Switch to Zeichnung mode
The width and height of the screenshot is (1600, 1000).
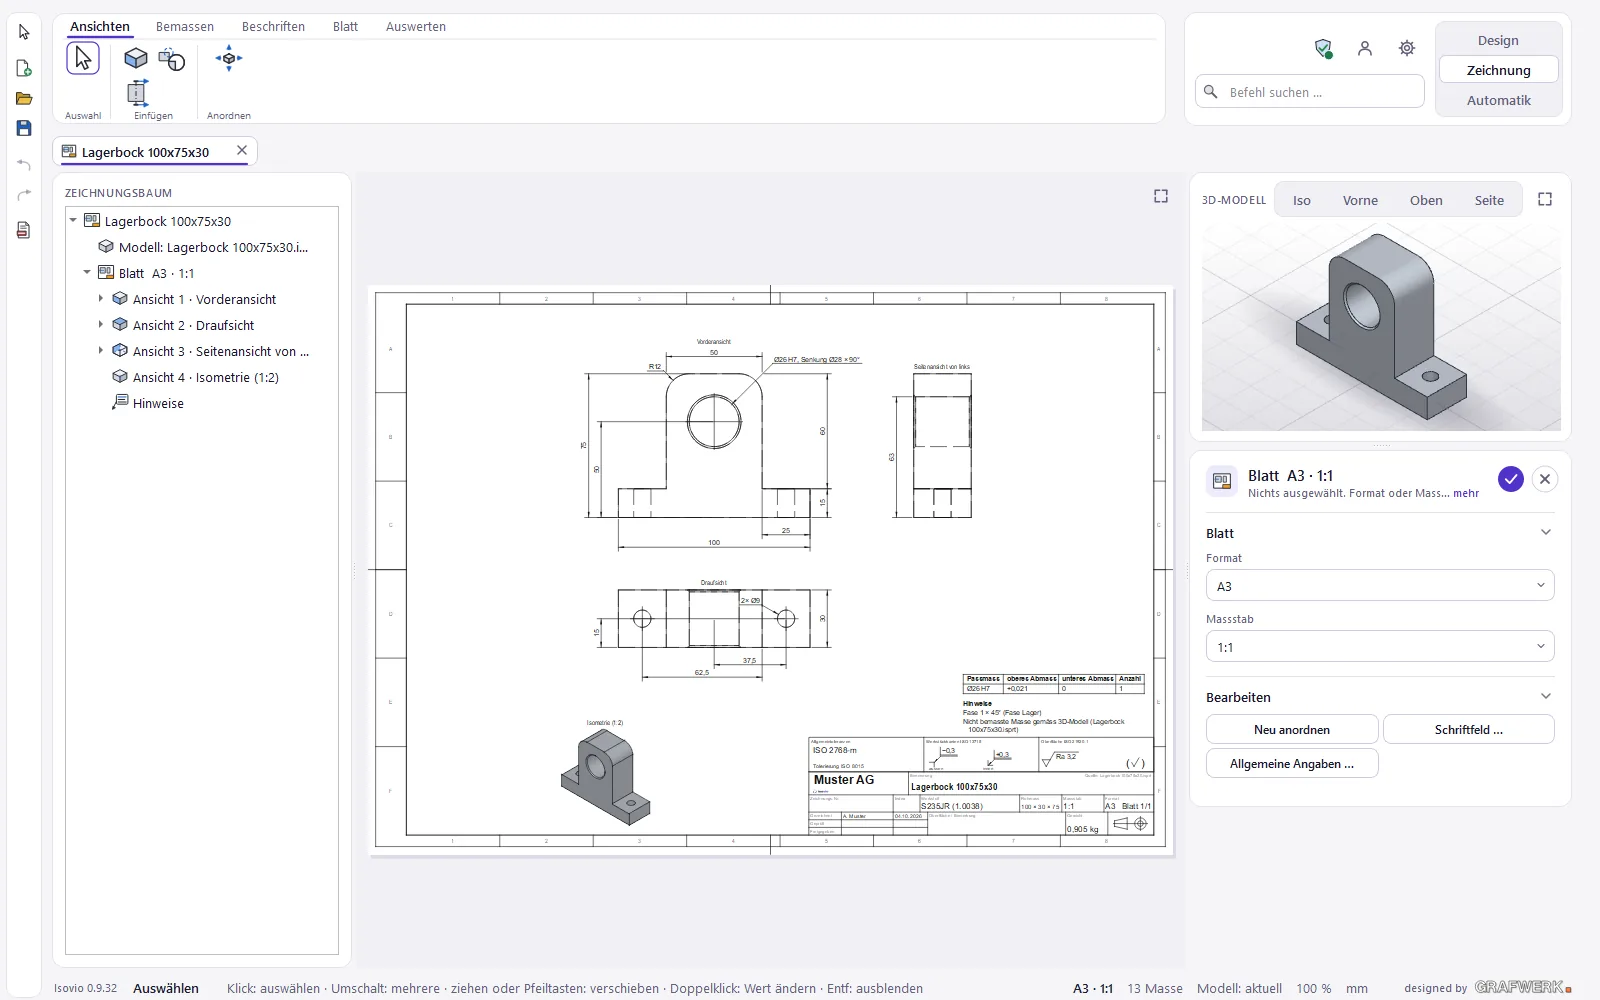pos(1498,70)
